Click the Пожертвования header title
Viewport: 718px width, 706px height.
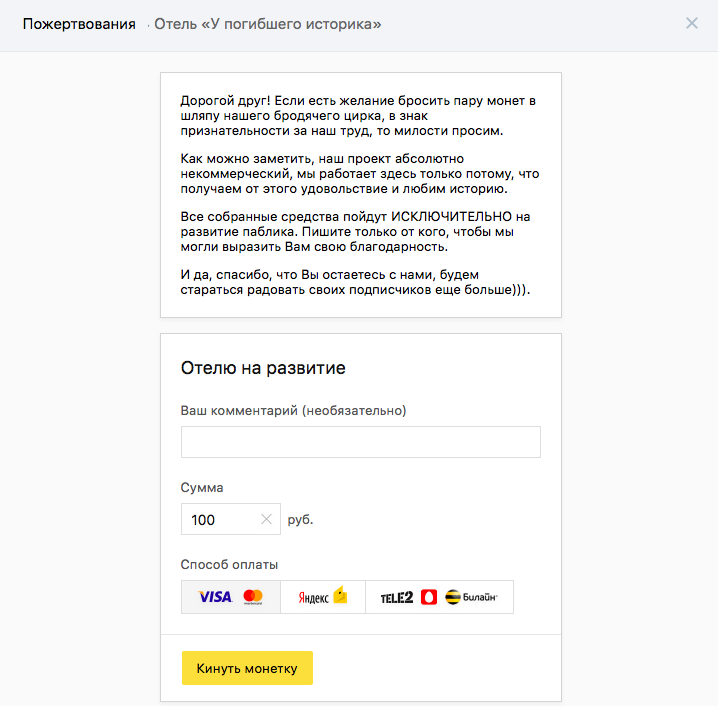pos(79,24)
